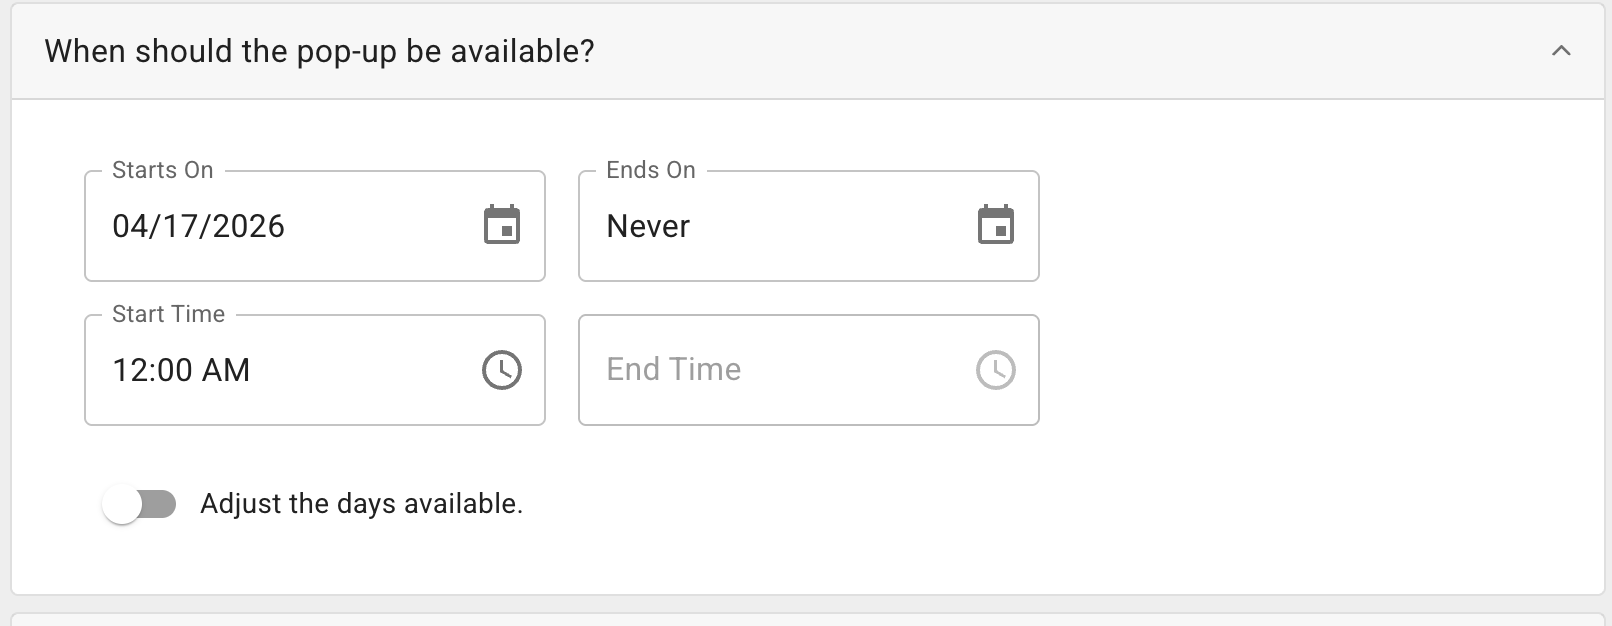Click the "Ends On" field label

pos(650,170)
